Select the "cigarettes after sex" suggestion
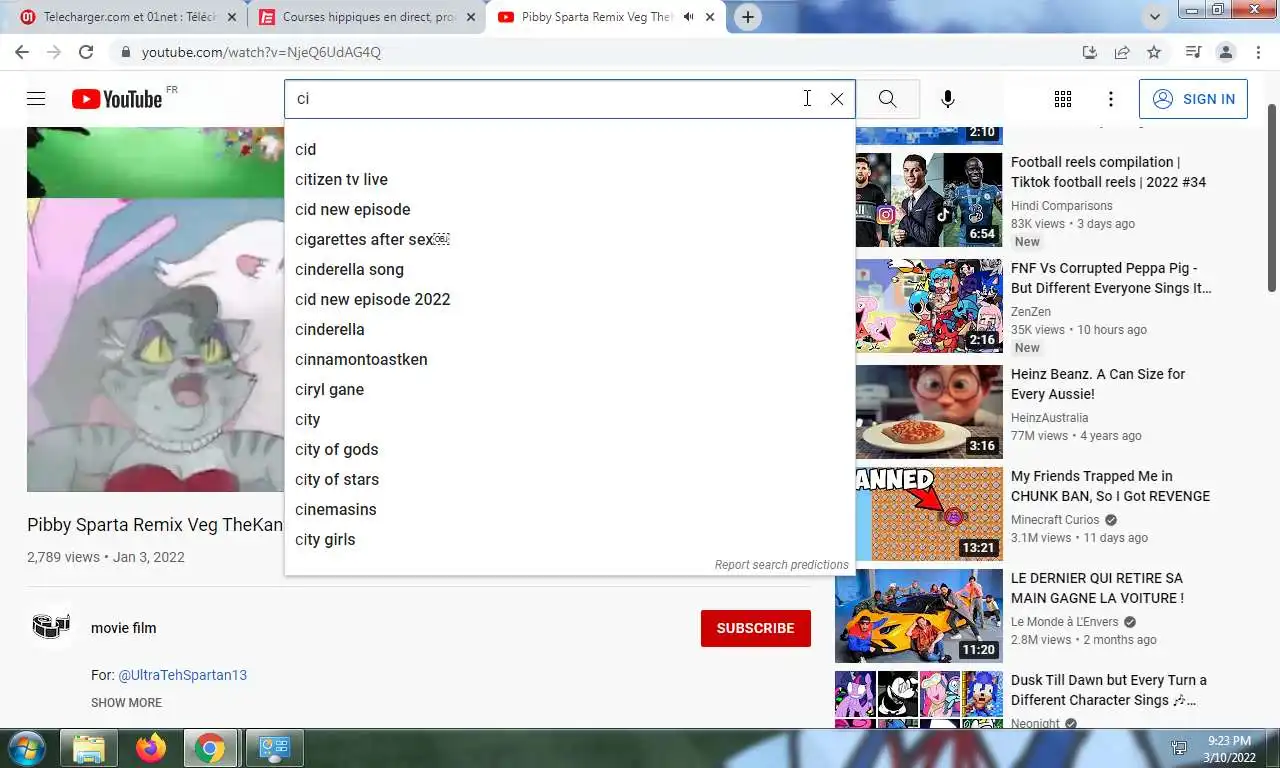This screenshot has height=768, width=1280. (x=570, y=239)
